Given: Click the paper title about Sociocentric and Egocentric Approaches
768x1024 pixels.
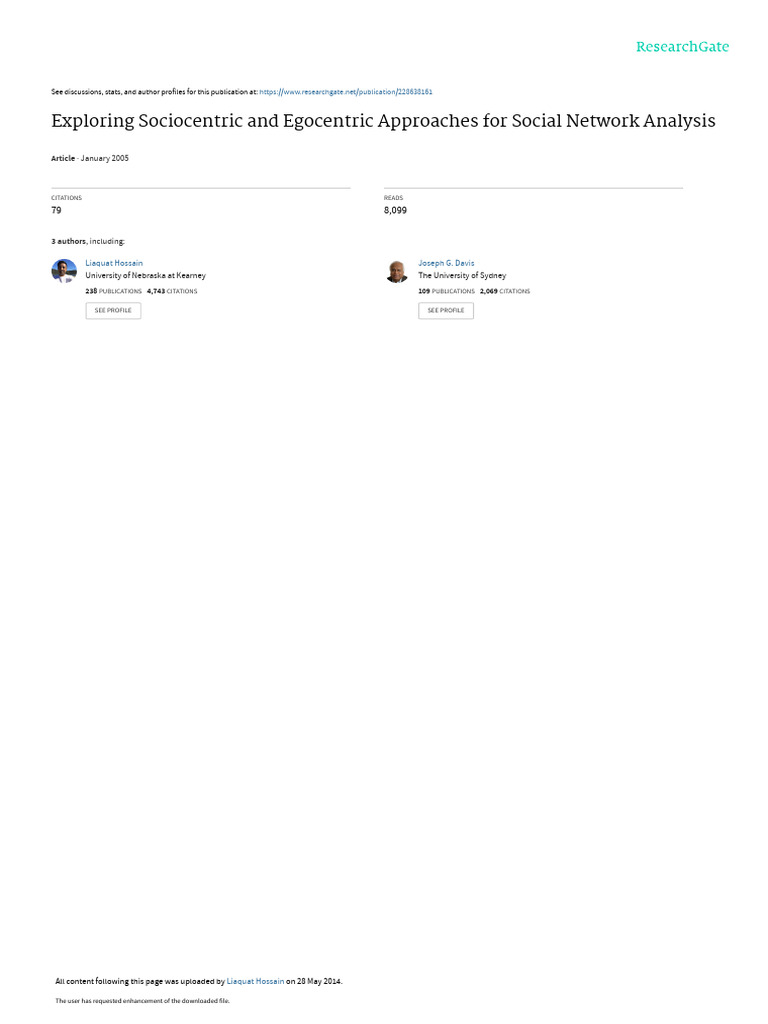Looking at the screenshot, I should 383,121.
